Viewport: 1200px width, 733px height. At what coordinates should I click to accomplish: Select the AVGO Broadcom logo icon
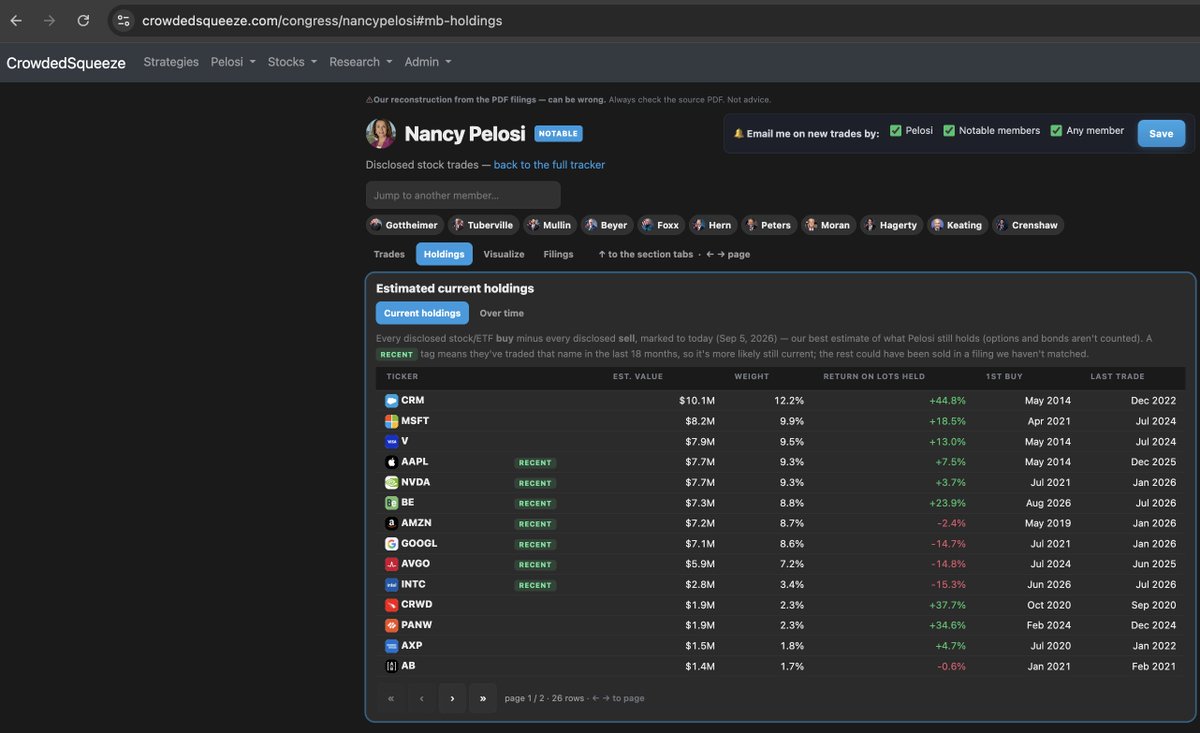tap(391, 564)
